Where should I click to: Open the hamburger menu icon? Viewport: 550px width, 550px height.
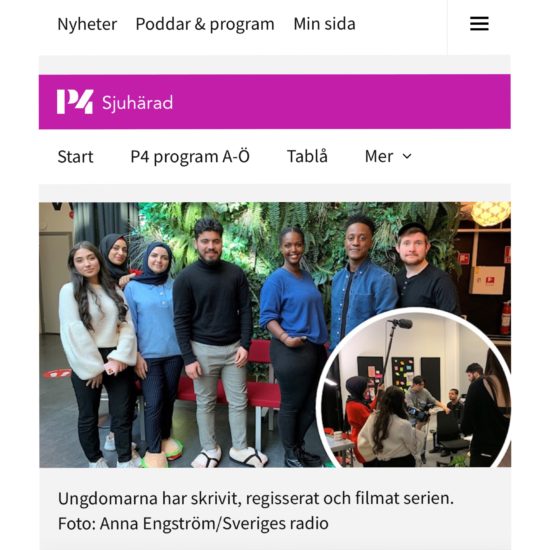point(479,24)
